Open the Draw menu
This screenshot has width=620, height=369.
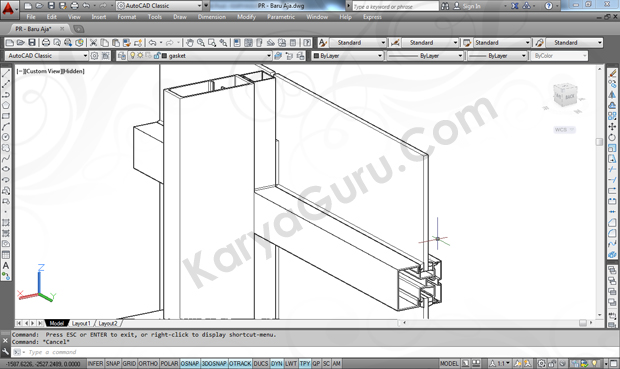(x=180, y=17)
